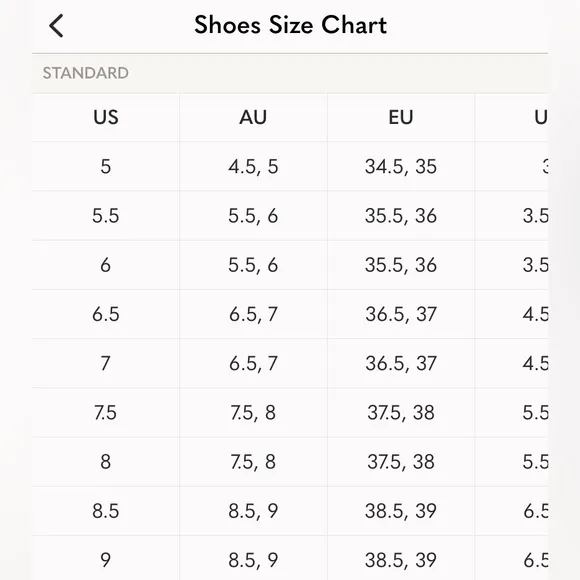The width and height of the screenshot is (580, 580).
Task: Select the US size 7.5 cell
Action: click(x=106, y=412)
